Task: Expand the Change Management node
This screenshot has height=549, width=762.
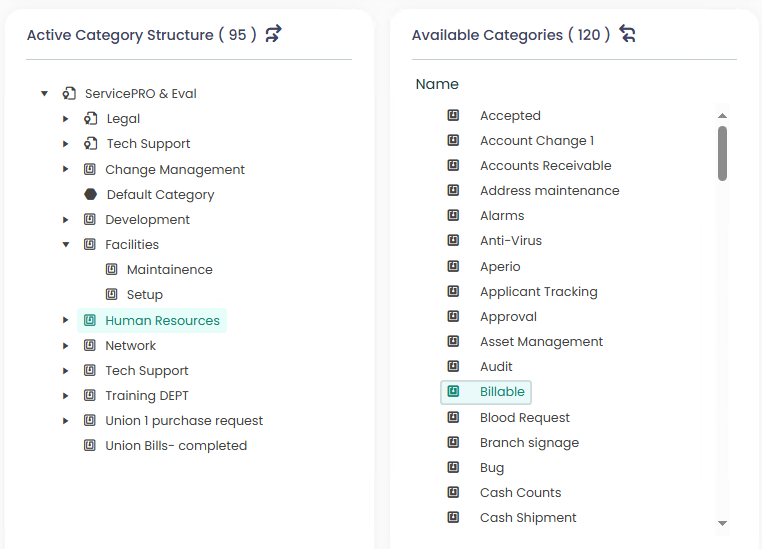Action: (66, 170)
